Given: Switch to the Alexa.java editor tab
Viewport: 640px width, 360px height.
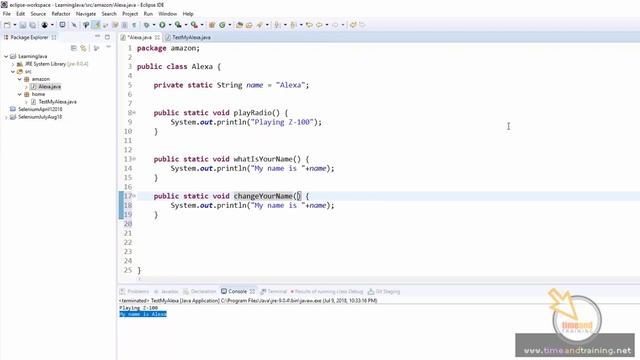Looking at the screenshot, I should pyautogui.click(x=140, y=37).
